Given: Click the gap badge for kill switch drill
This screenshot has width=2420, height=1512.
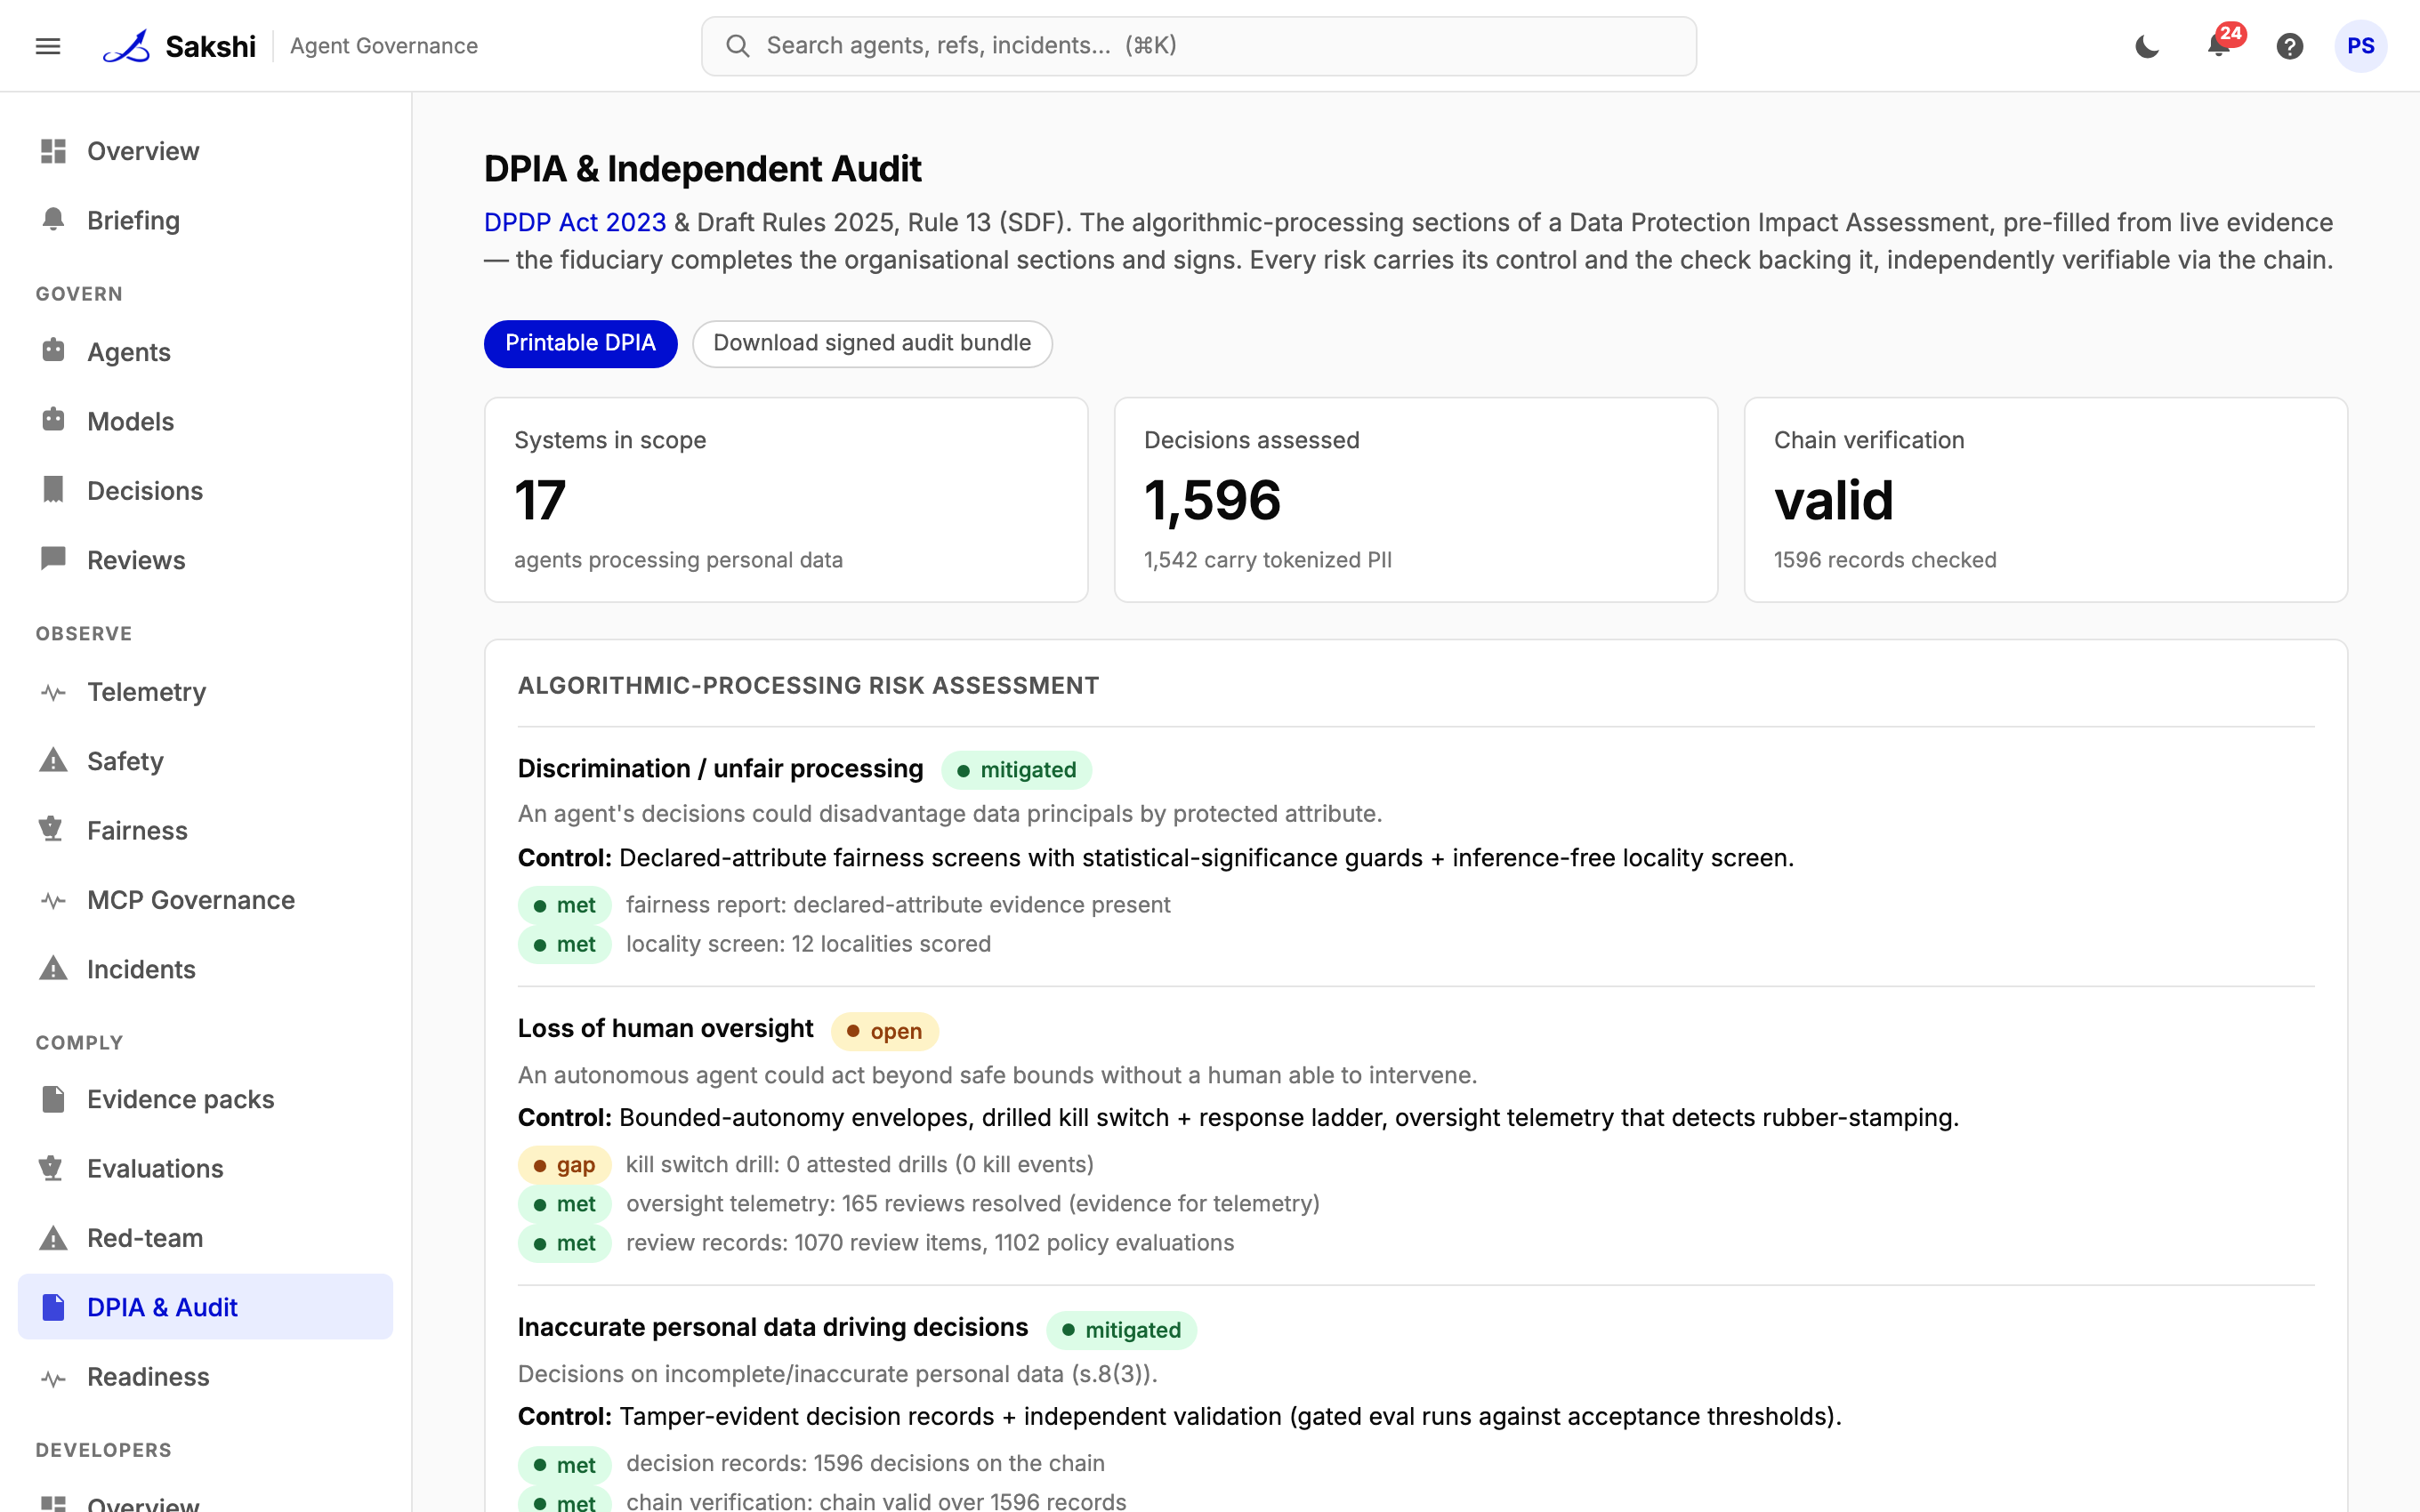Looking at the screenshot, I should [564, 1165].
